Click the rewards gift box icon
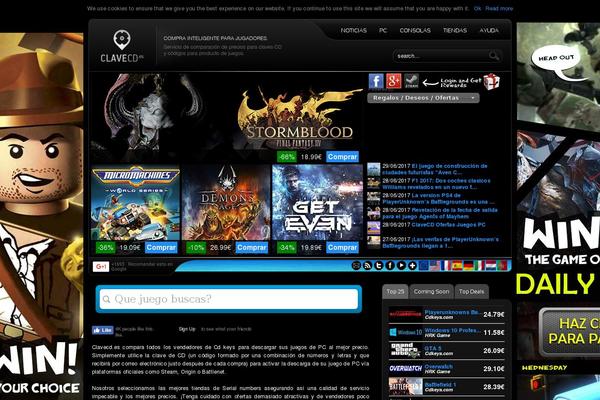This screenshot has height=400, width=600. 491,82
